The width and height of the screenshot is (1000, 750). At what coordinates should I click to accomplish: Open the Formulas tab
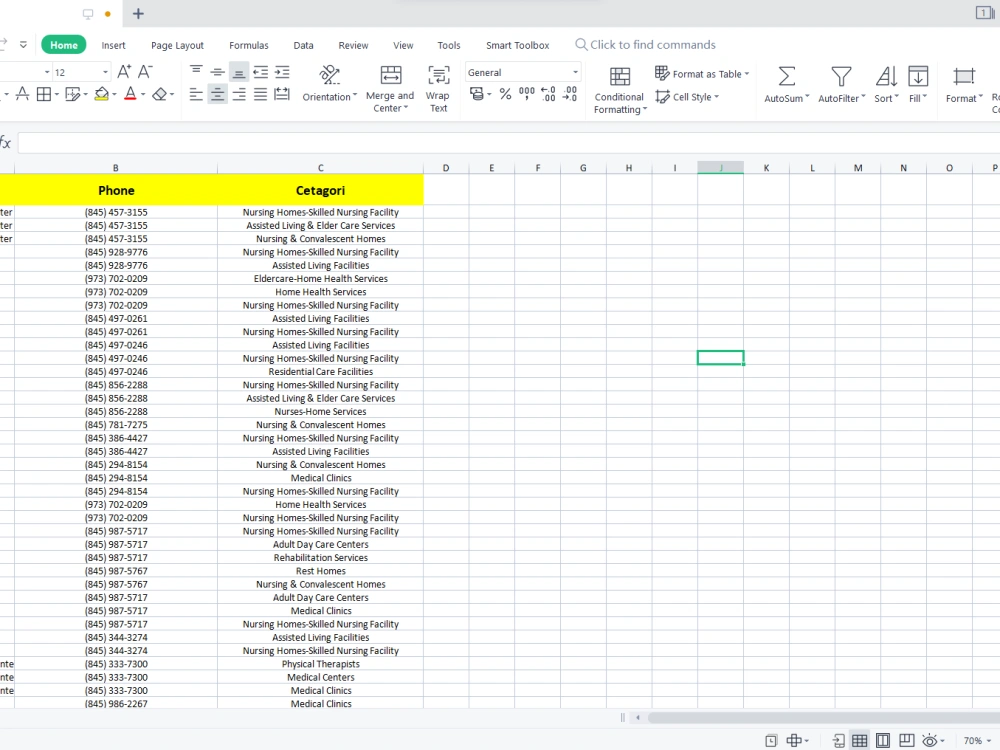(x=249, y=45)
